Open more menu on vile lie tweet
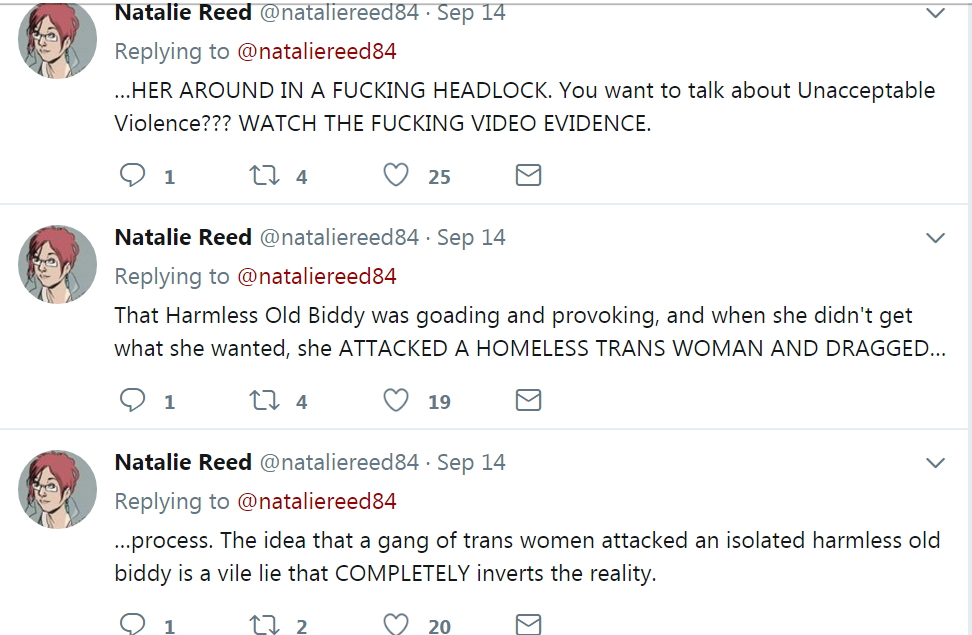 coord(936,463)
